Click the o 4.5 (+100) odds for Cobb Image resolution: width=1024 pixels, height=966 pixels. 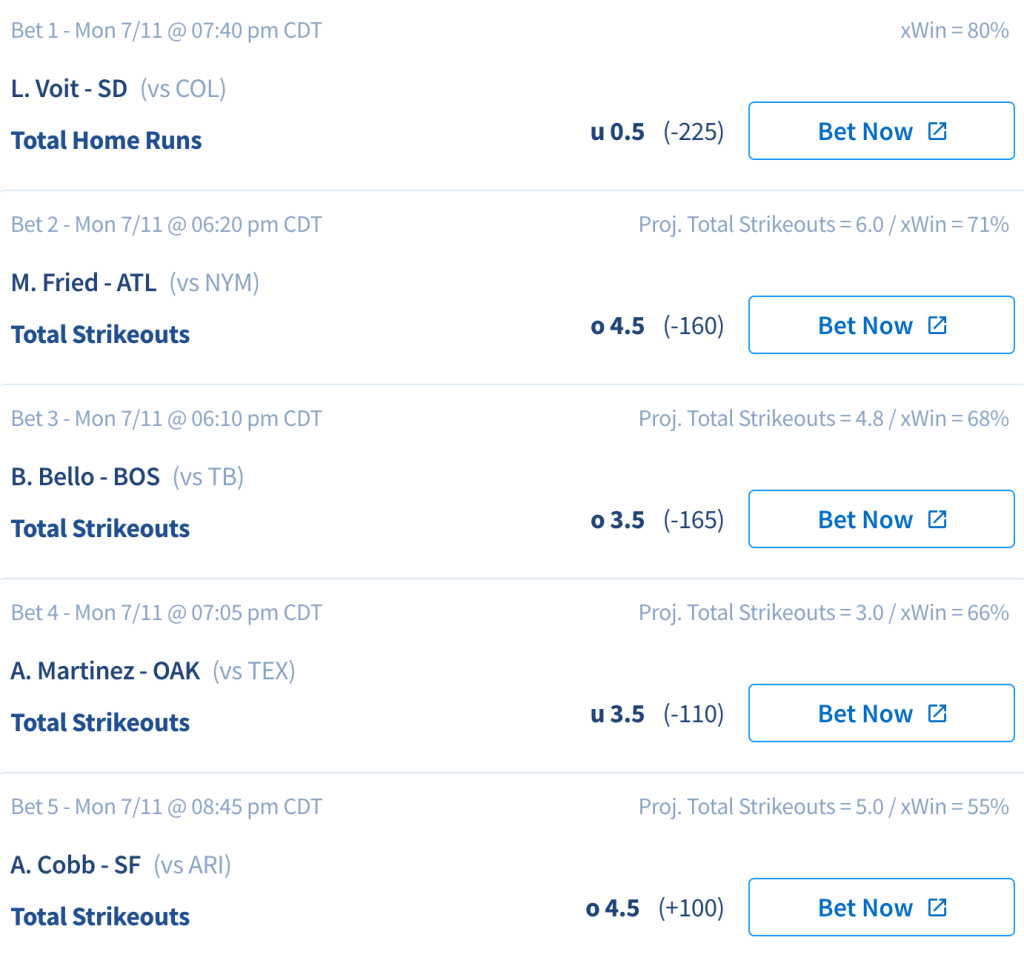654,908
